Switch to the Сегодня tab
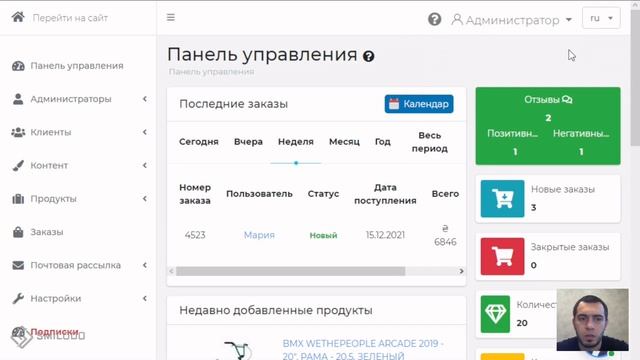Screen dimensions: 640x360 tap(199, 142)
